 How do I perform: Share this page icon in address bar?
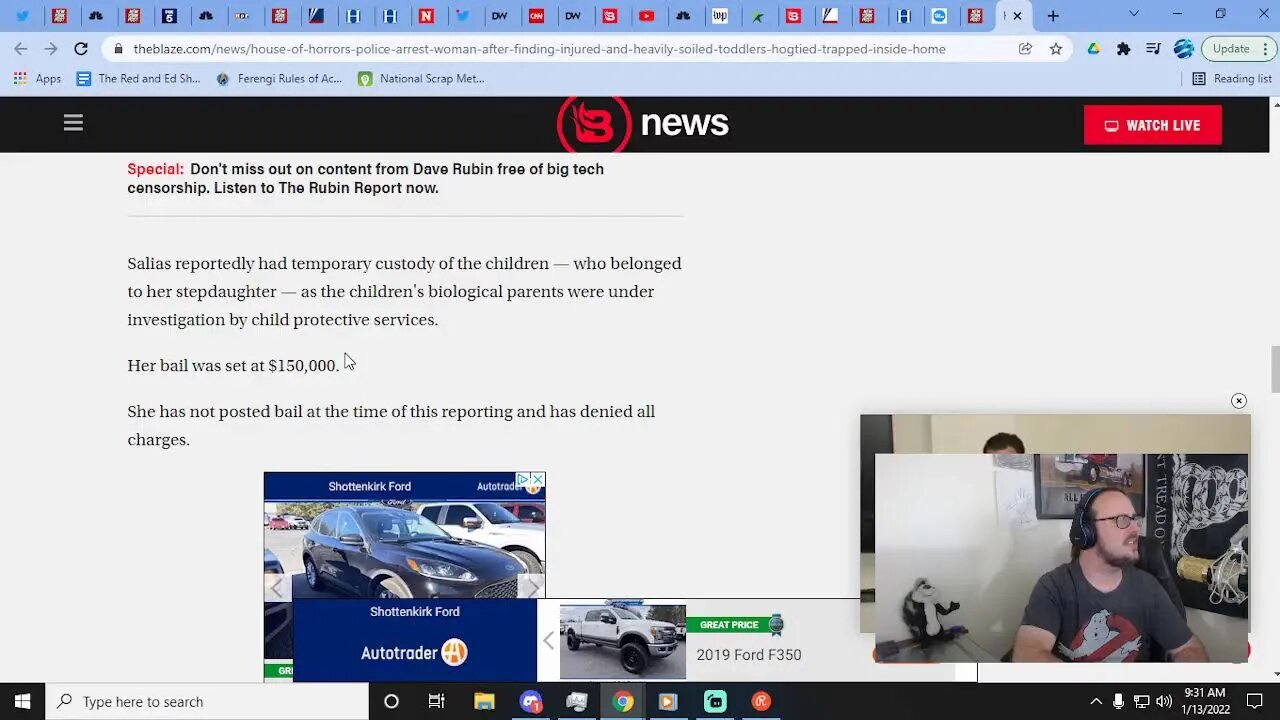pos(1025,49)
